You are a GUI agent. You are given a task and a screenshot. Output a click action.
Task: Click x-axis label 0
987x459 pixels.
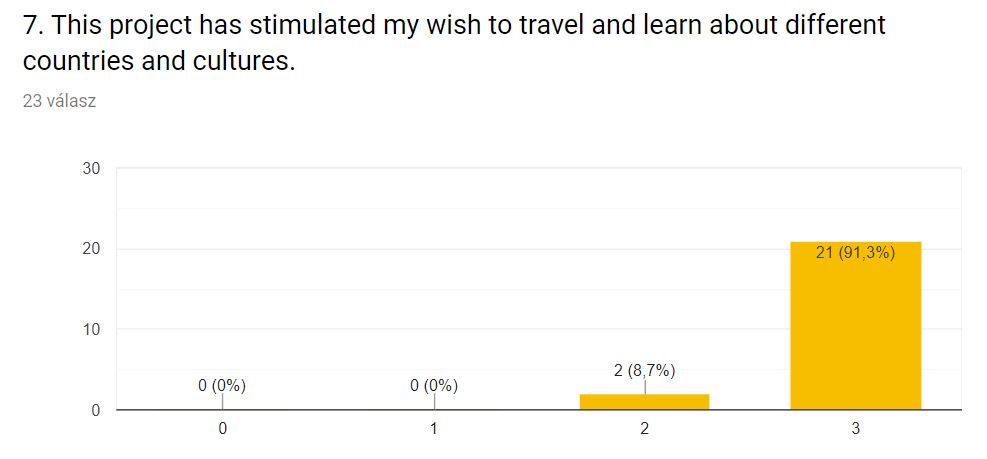tap(222, 429)
